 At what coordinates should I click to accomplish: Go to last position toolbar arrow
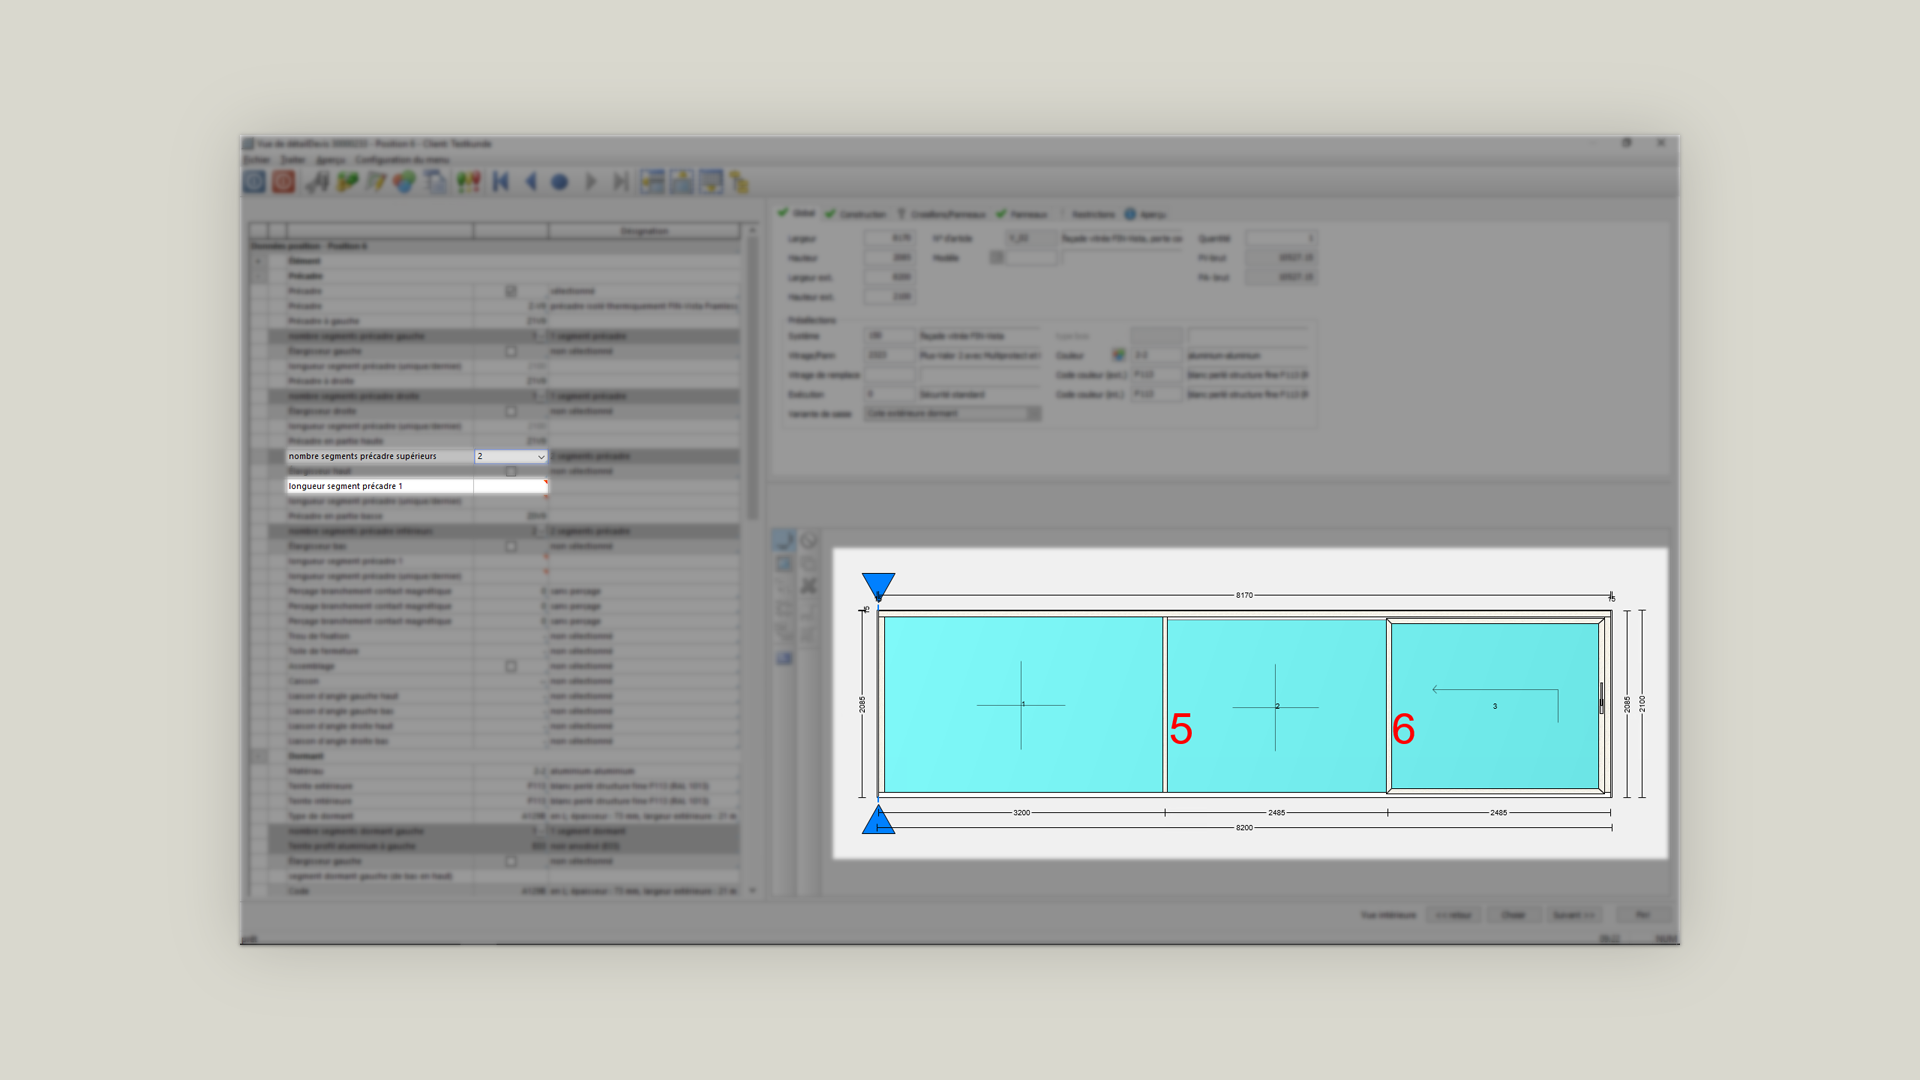point(620,182)
